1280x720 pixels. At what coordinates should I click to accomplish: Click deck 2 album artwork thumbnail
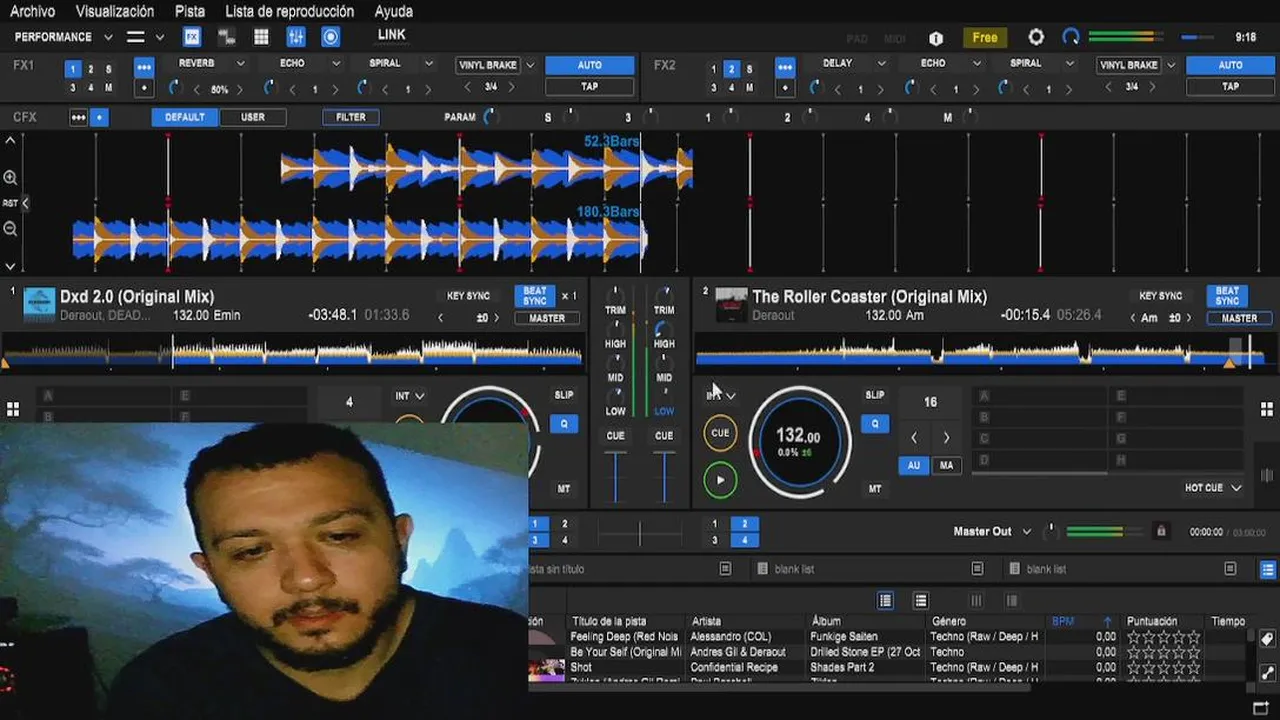pos(731,304)
